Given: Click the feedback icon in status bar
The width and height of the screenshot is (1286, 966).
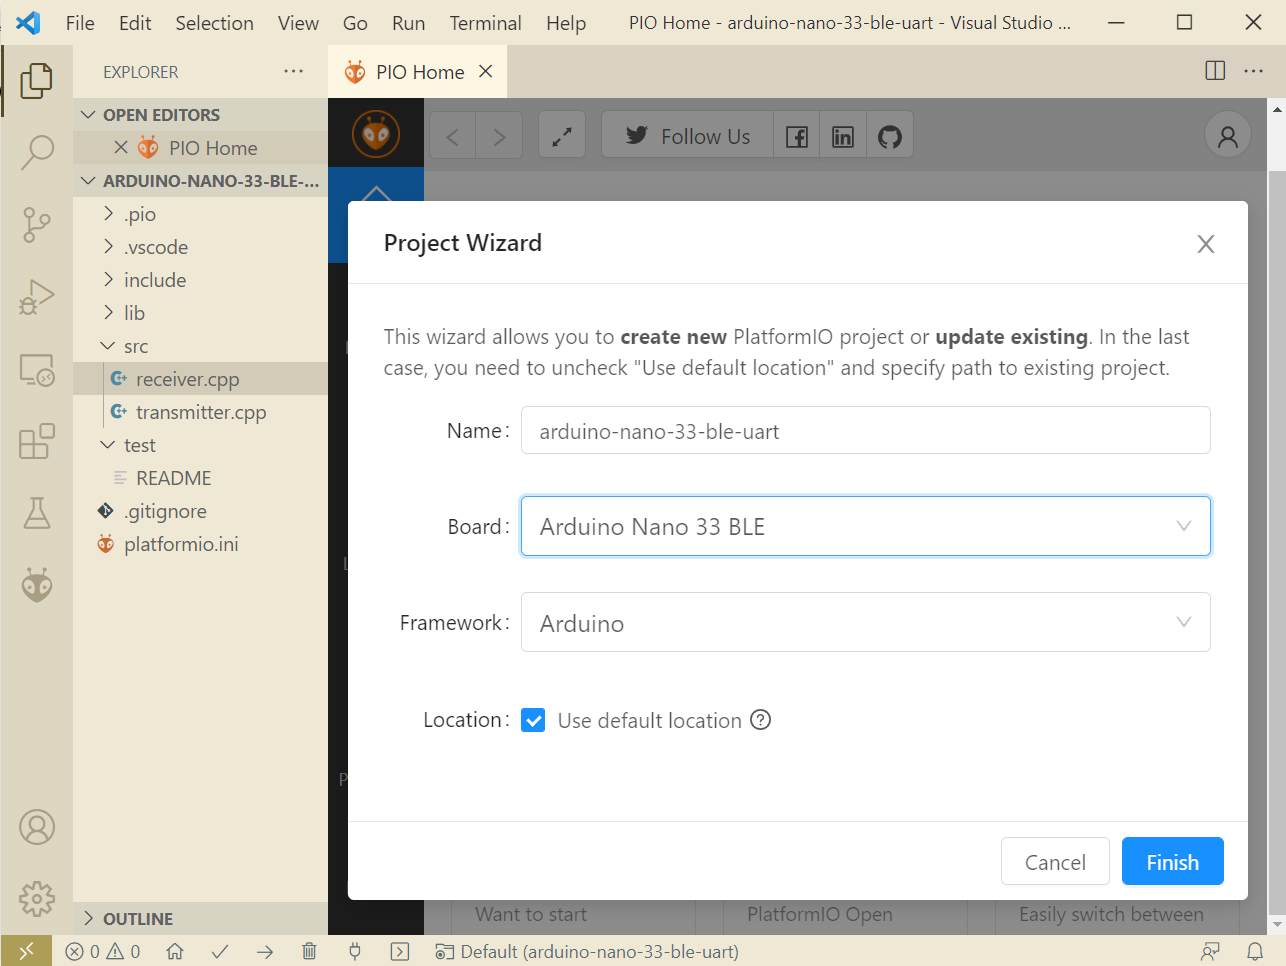Looking at the screenshot, I should pos(1211,951).
